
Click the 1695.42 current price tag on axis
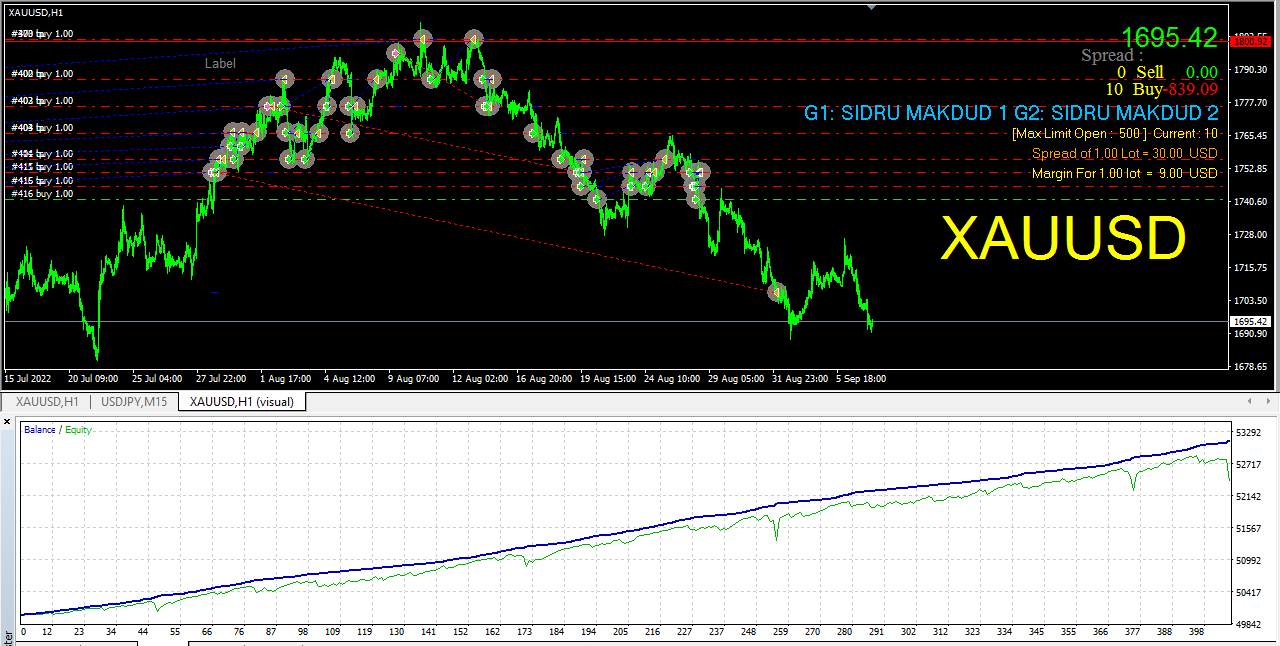[x=1250, y=321]
